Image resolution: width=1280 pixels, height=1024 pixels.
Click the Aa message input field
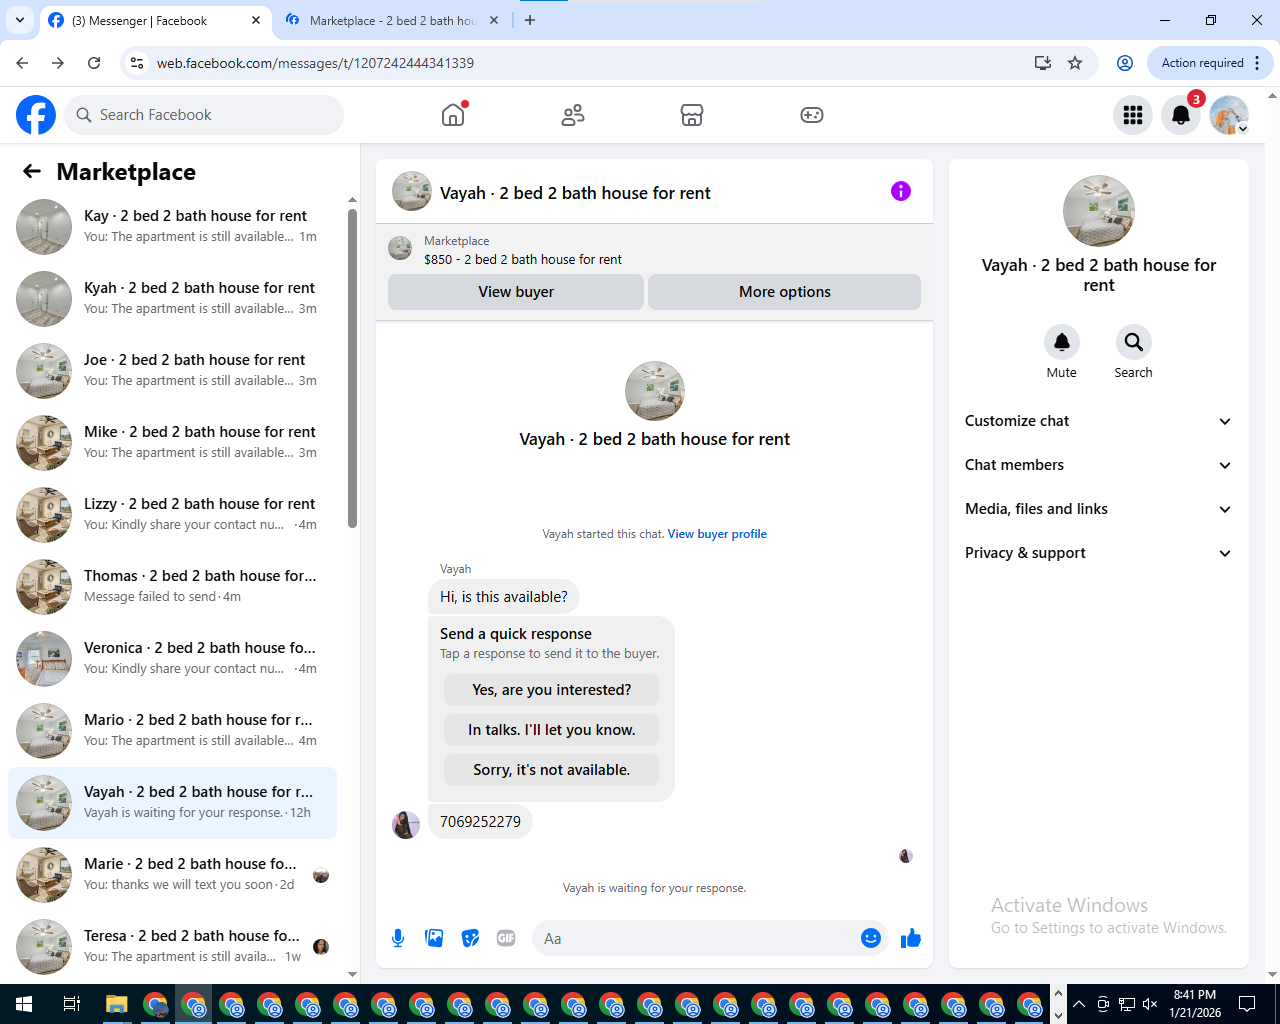click(x=695, y=938)
